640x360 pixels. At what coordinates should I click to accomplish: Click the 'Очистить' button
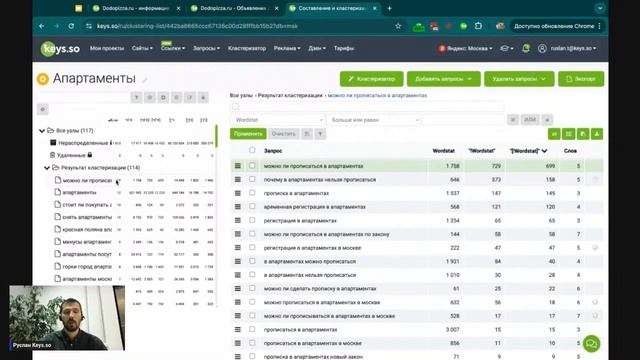[x=283, y=134]
